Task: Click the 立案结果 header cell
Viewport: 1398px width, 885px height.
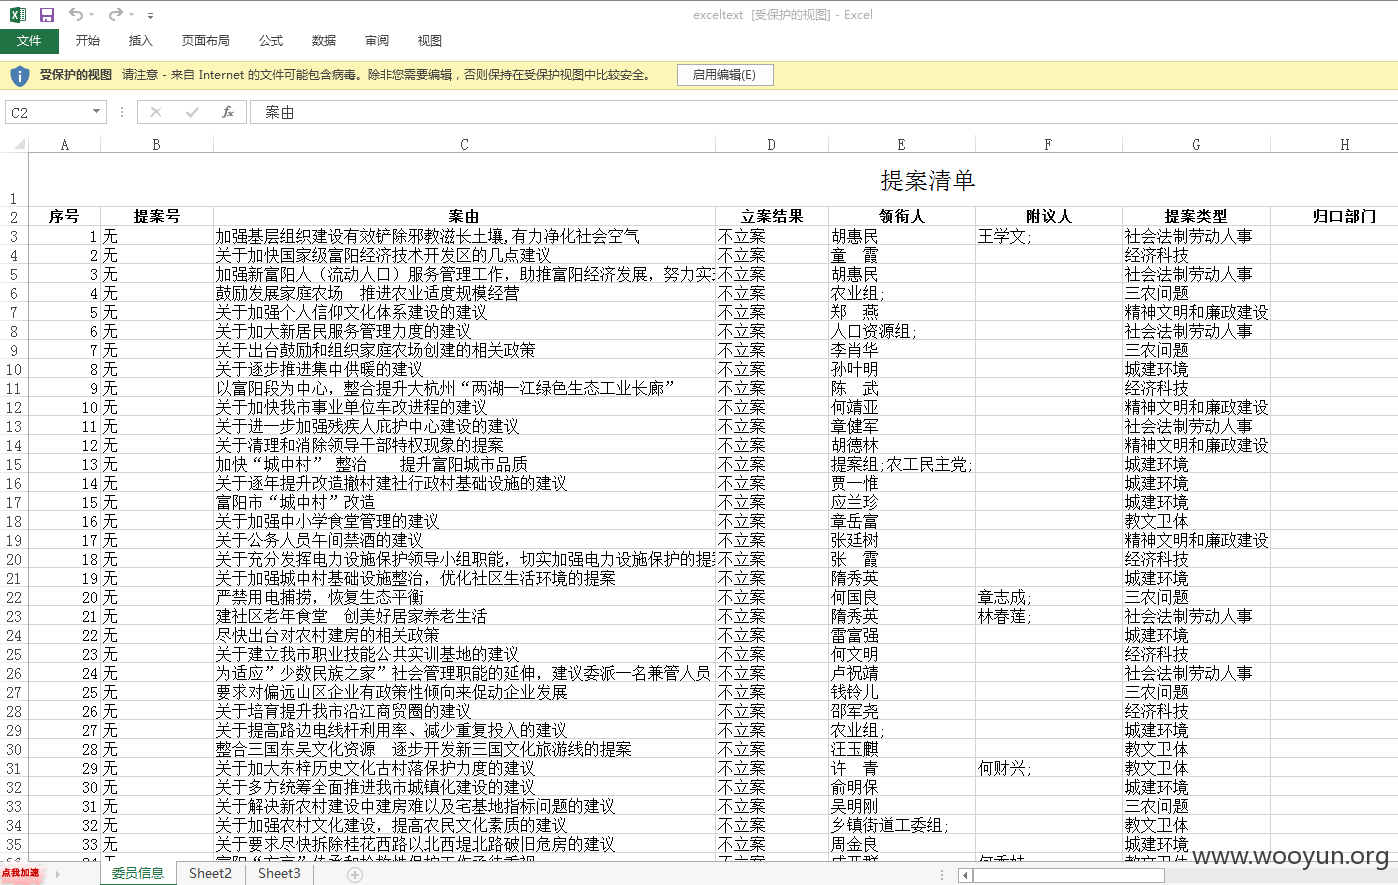Action: (x=772, y=216)
